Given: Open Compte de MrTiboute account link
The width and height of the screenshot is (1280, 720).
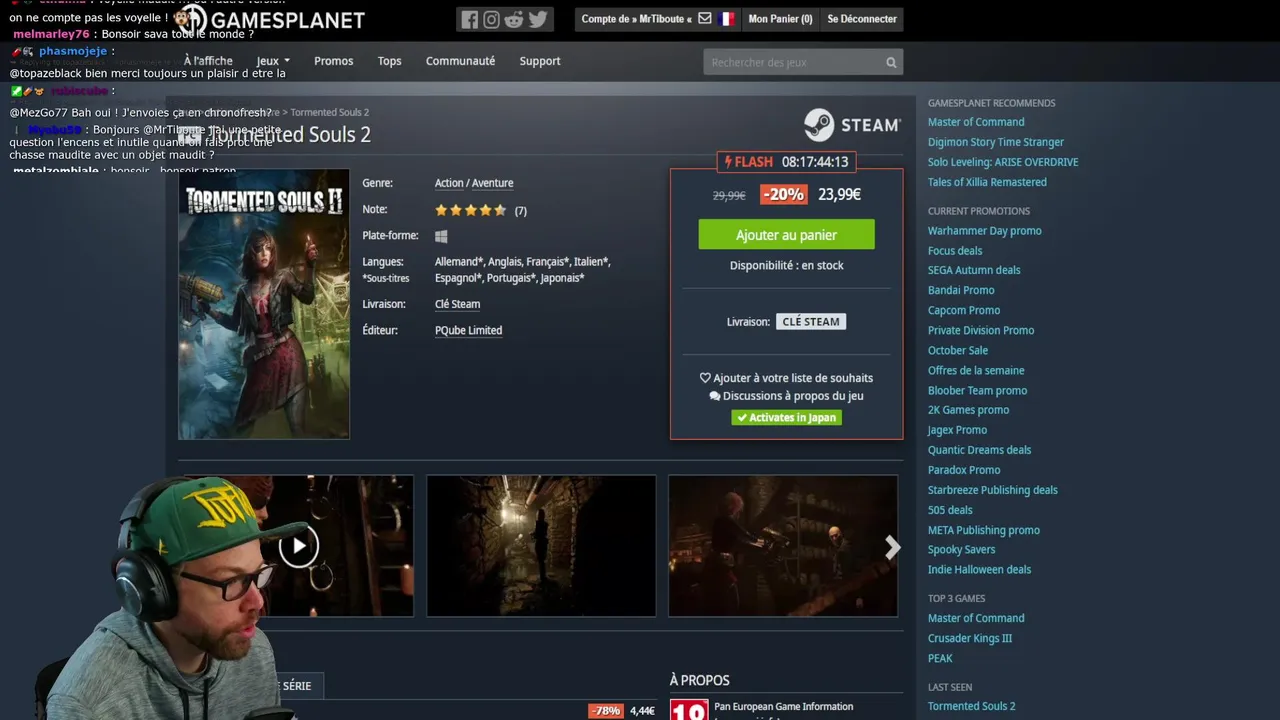Looking at the screenshot, I should (x=636, y=19).
